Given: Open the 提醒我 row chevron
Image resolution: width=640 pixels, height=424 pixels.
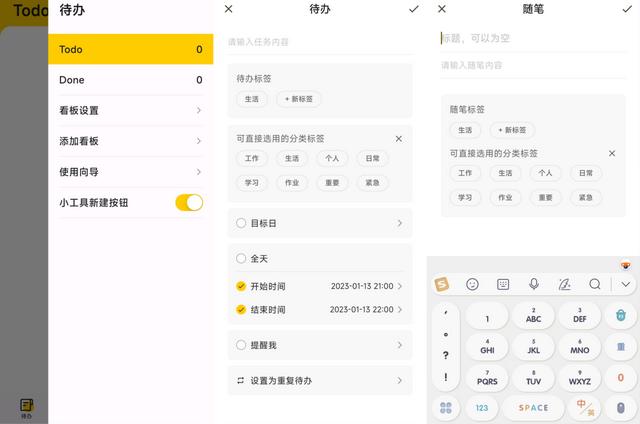Looking at the screenshot, I should (x=400, y=345).
